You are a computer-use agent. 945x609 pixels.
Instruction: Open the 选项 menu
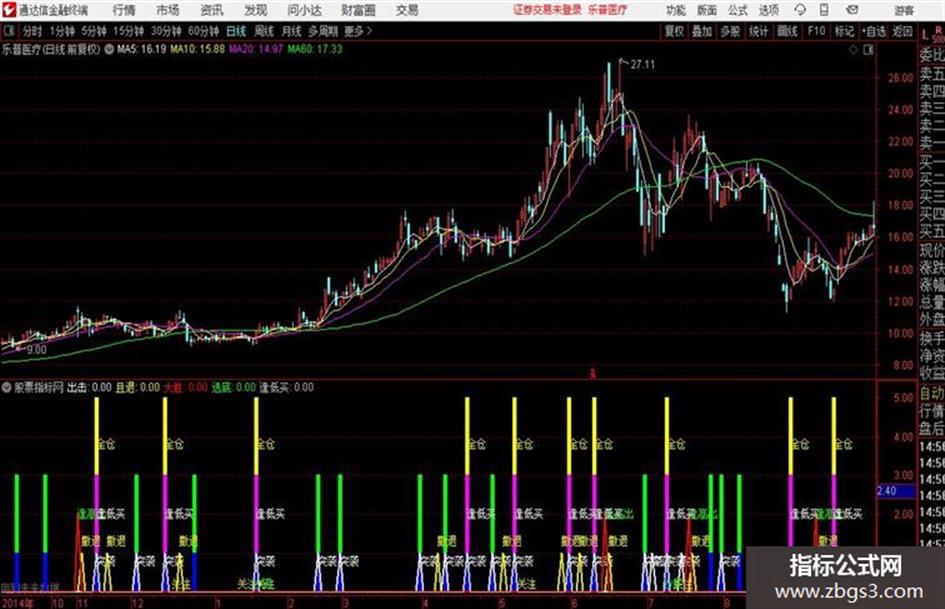click(x=769, y=10)
